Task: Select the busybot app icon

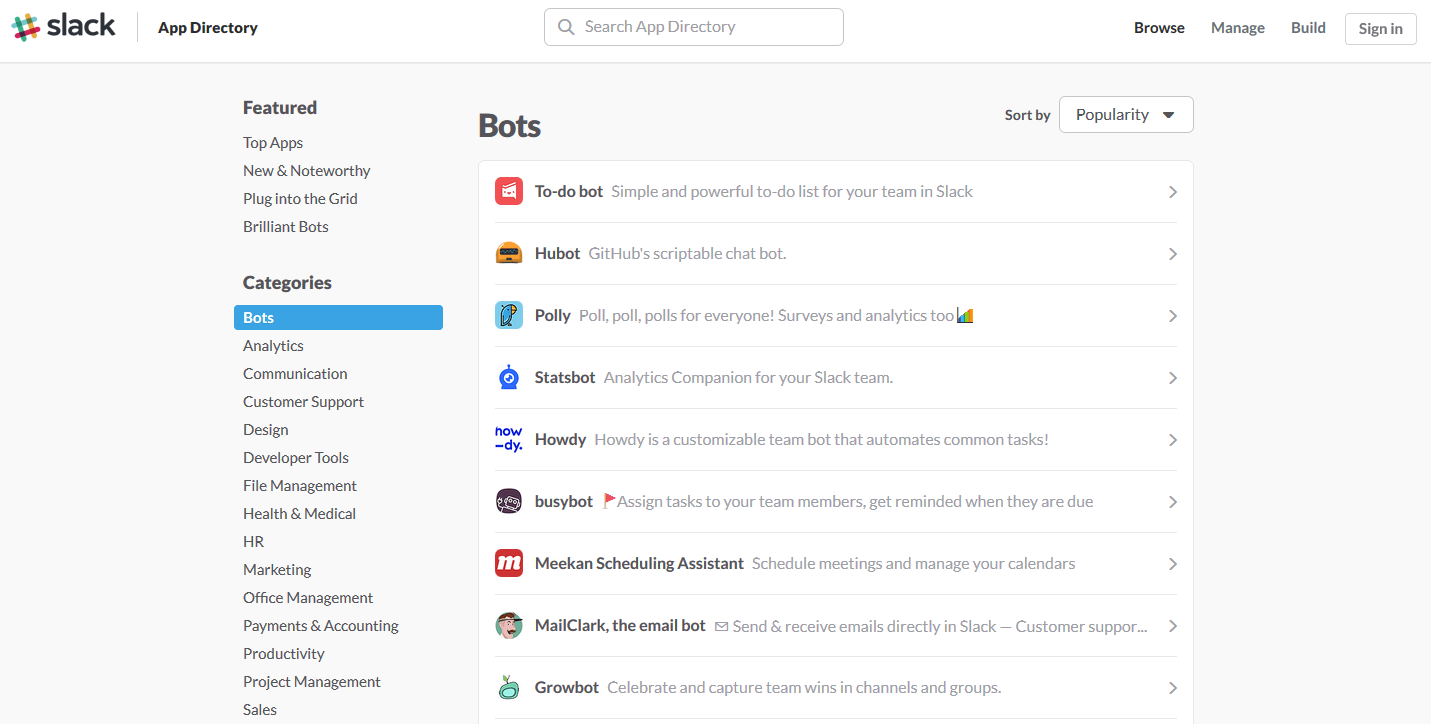Action: pos(509,501)
